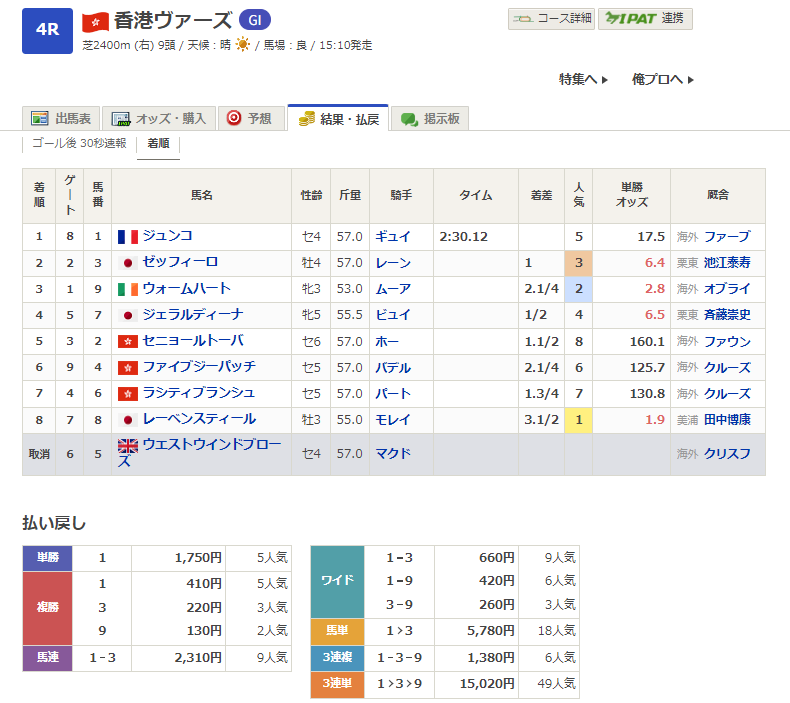
Task: Open trainer 池江泰寿 link
Action: click(727, 263)
